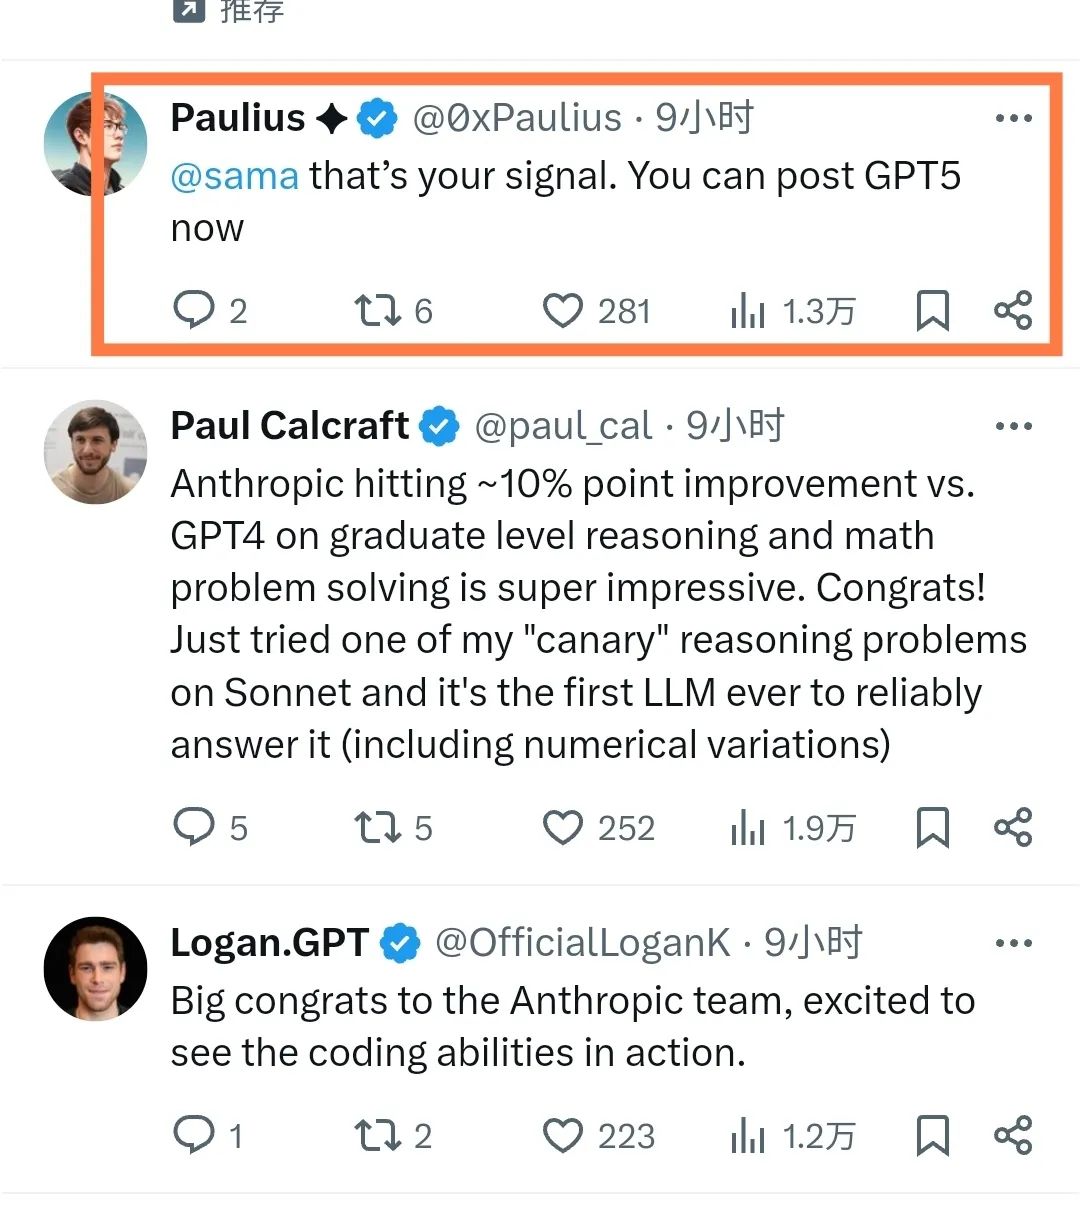This screenshot has width=1080, height=1207.
Task: View analytics of Paulius's tweet
Action: [748, 311]
